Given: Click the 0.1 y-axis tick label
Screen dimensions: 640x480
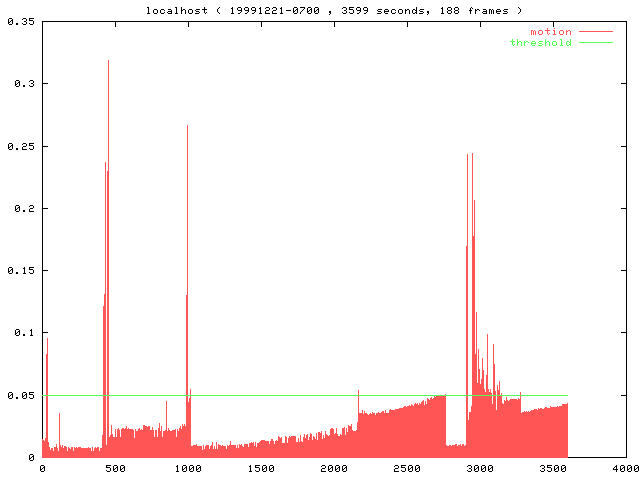Looking at the screenshot, I should pos(23,333).
